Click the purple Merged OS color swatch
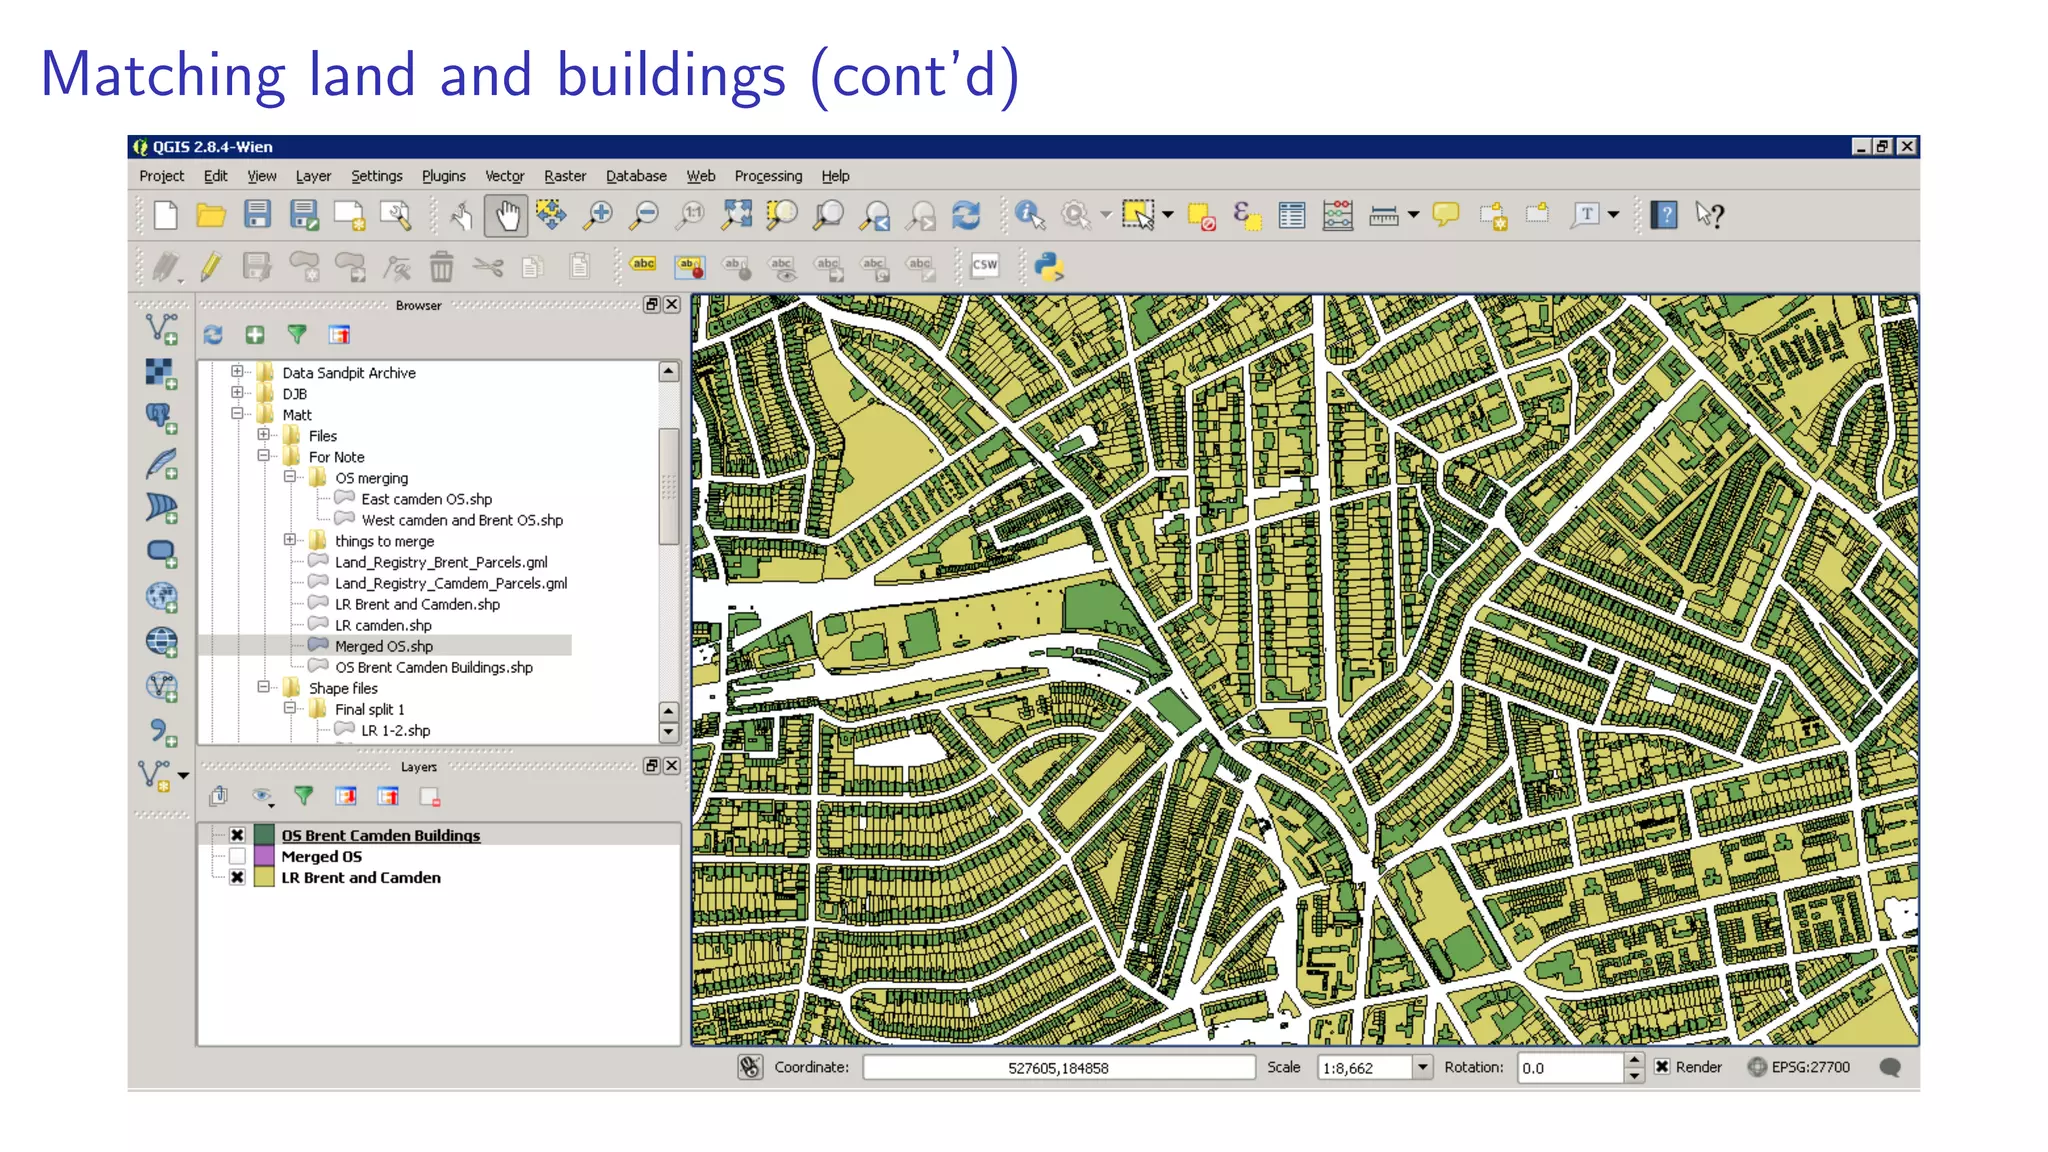The image size is (2048, 1152). point(265,856)
